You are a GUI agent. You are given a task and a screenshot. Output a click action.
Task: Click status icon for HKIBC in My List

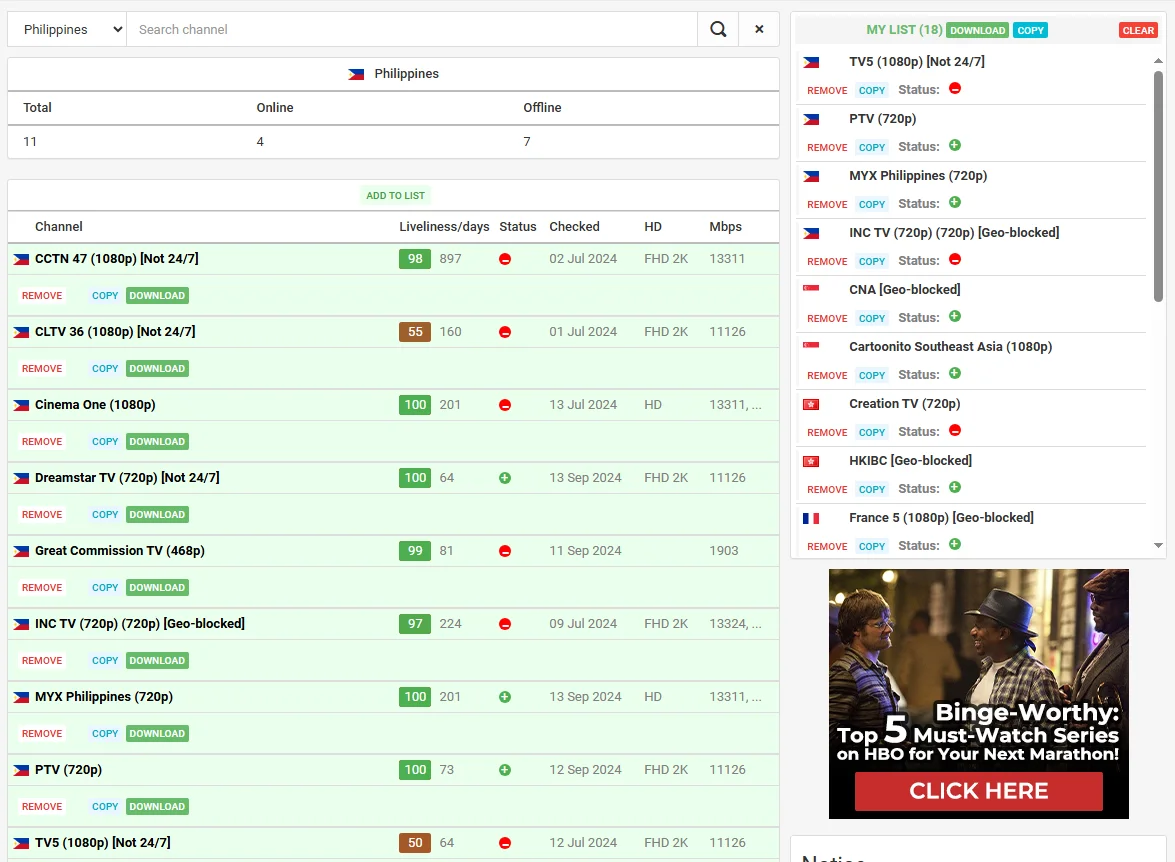coord(955,487)
